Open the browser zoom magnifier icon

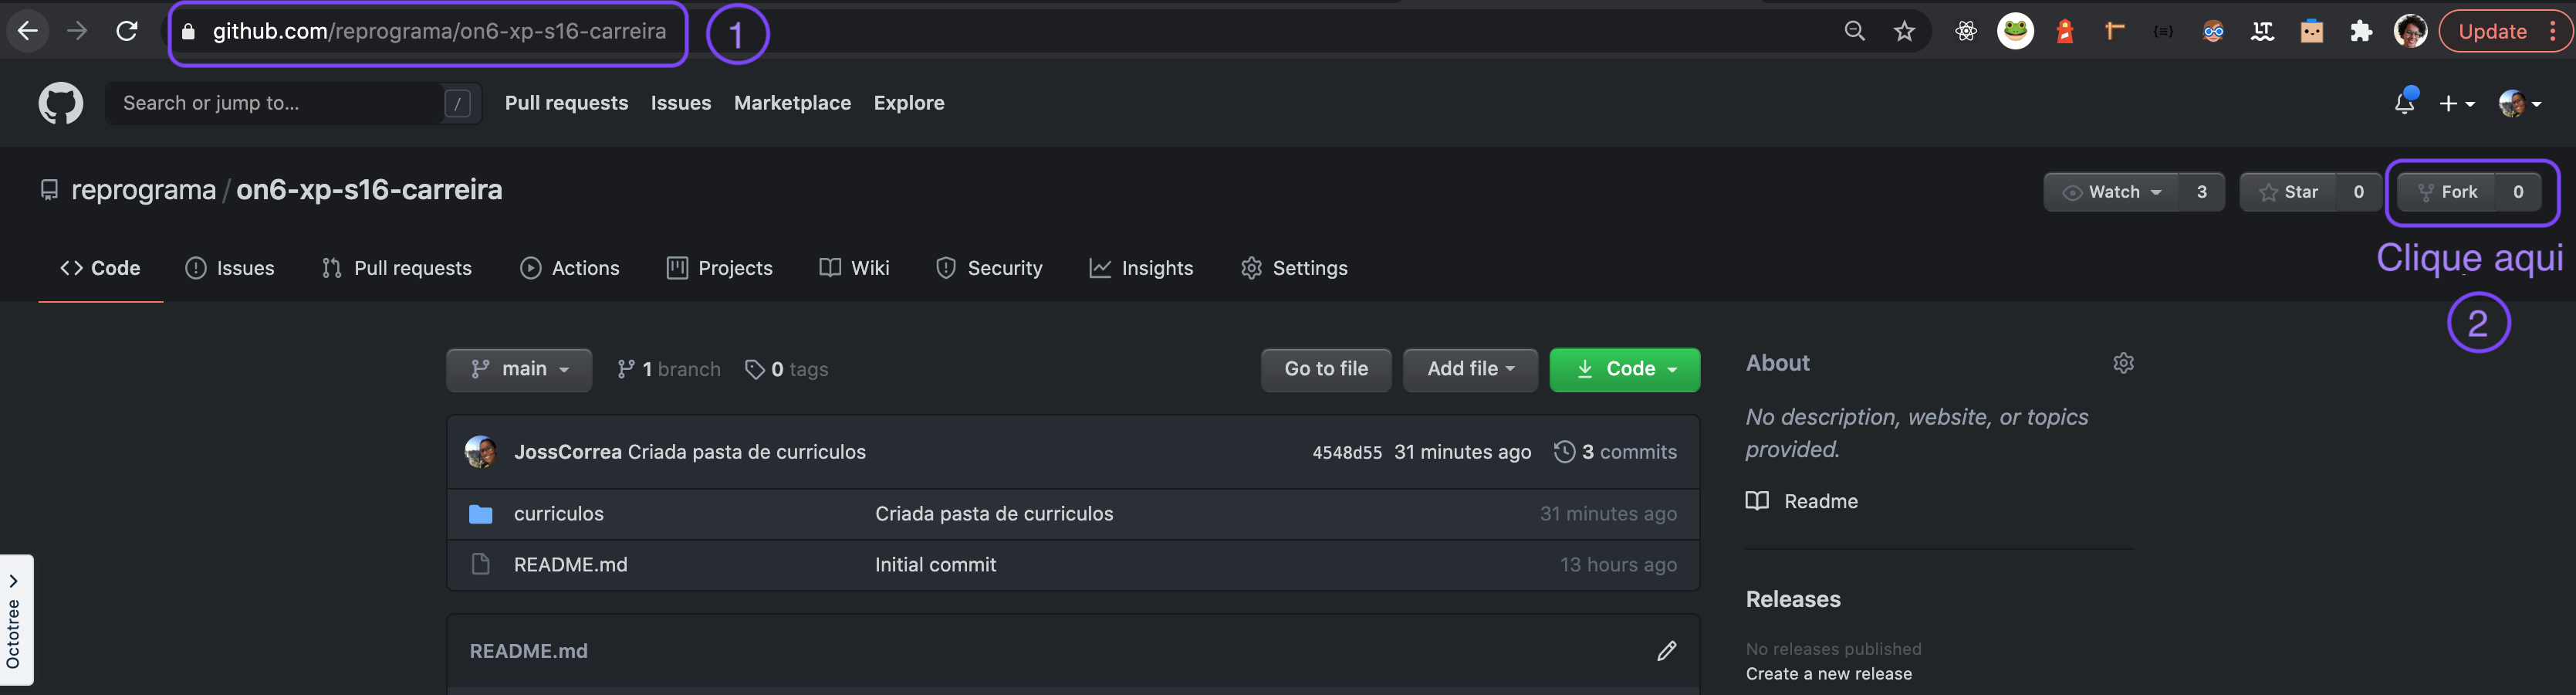1855,31
